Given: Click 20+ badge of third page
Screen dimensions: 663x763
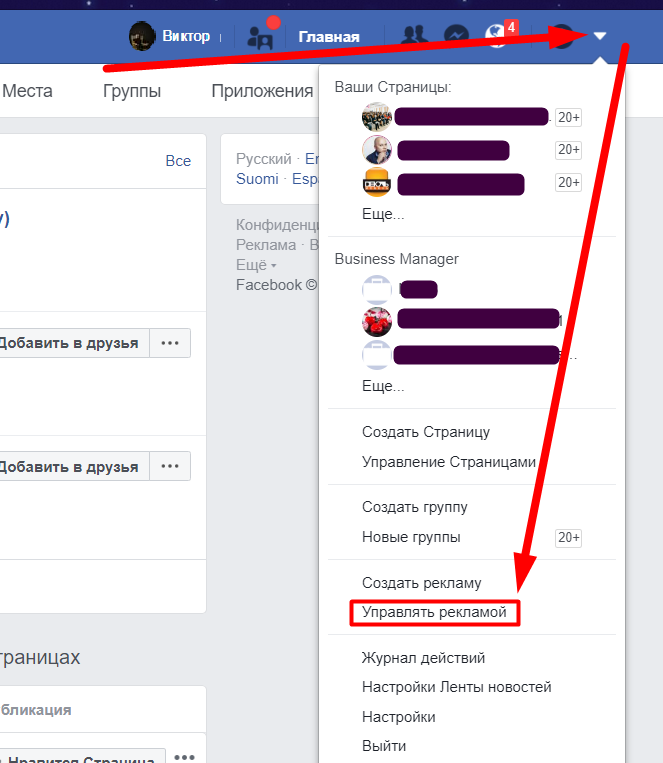Looking at the screenshot, I should [x=569, y=182].
